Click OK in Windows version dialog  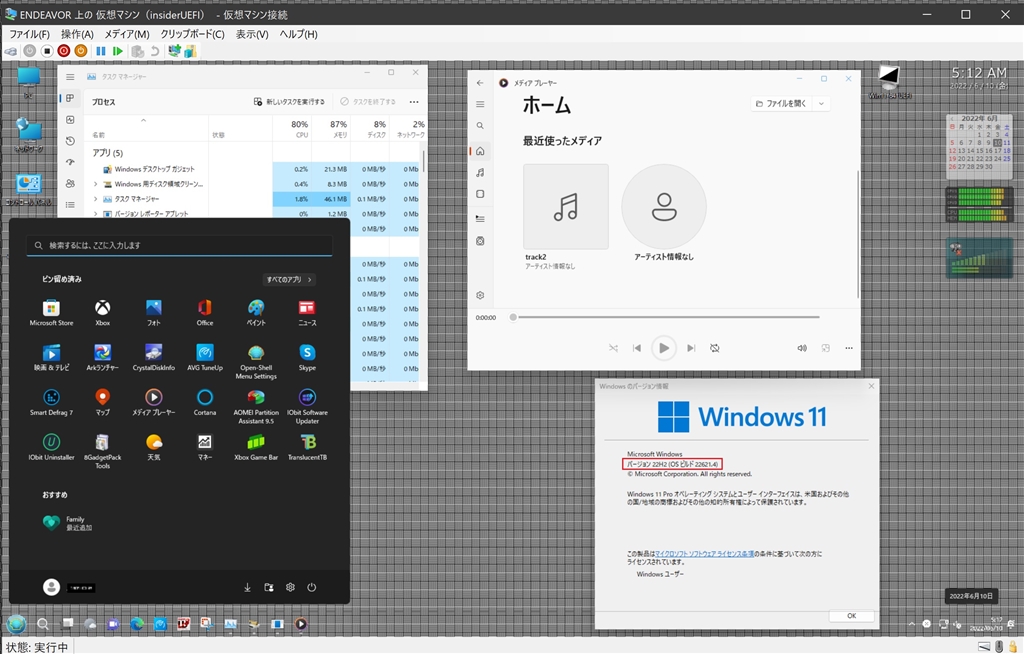[851, 616]
